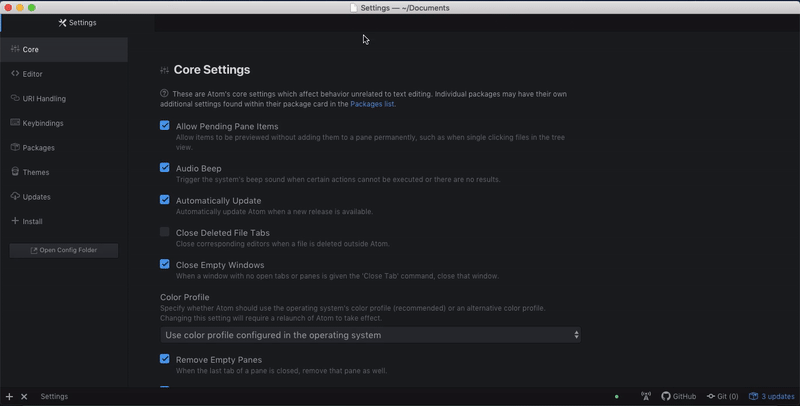Open the Core settings section

tap(64, 49)
